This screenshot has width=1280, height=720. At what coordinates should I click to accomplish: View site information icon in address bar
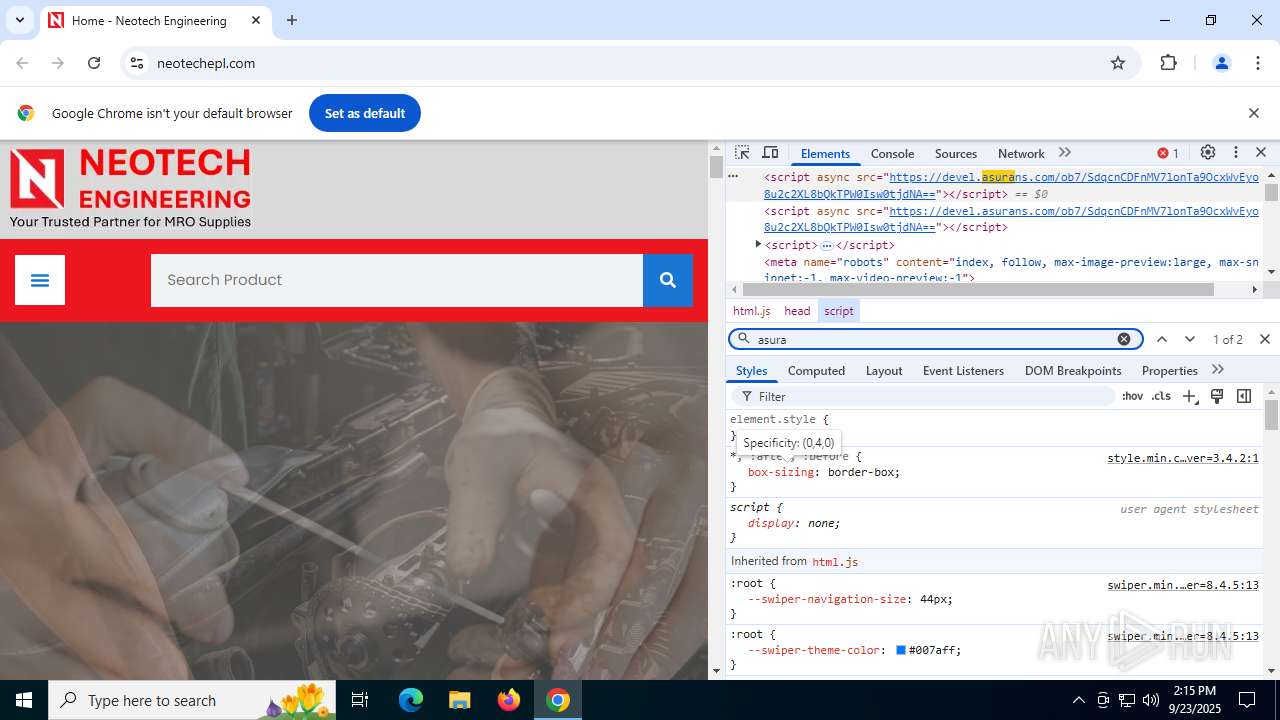tap(137, 63)
